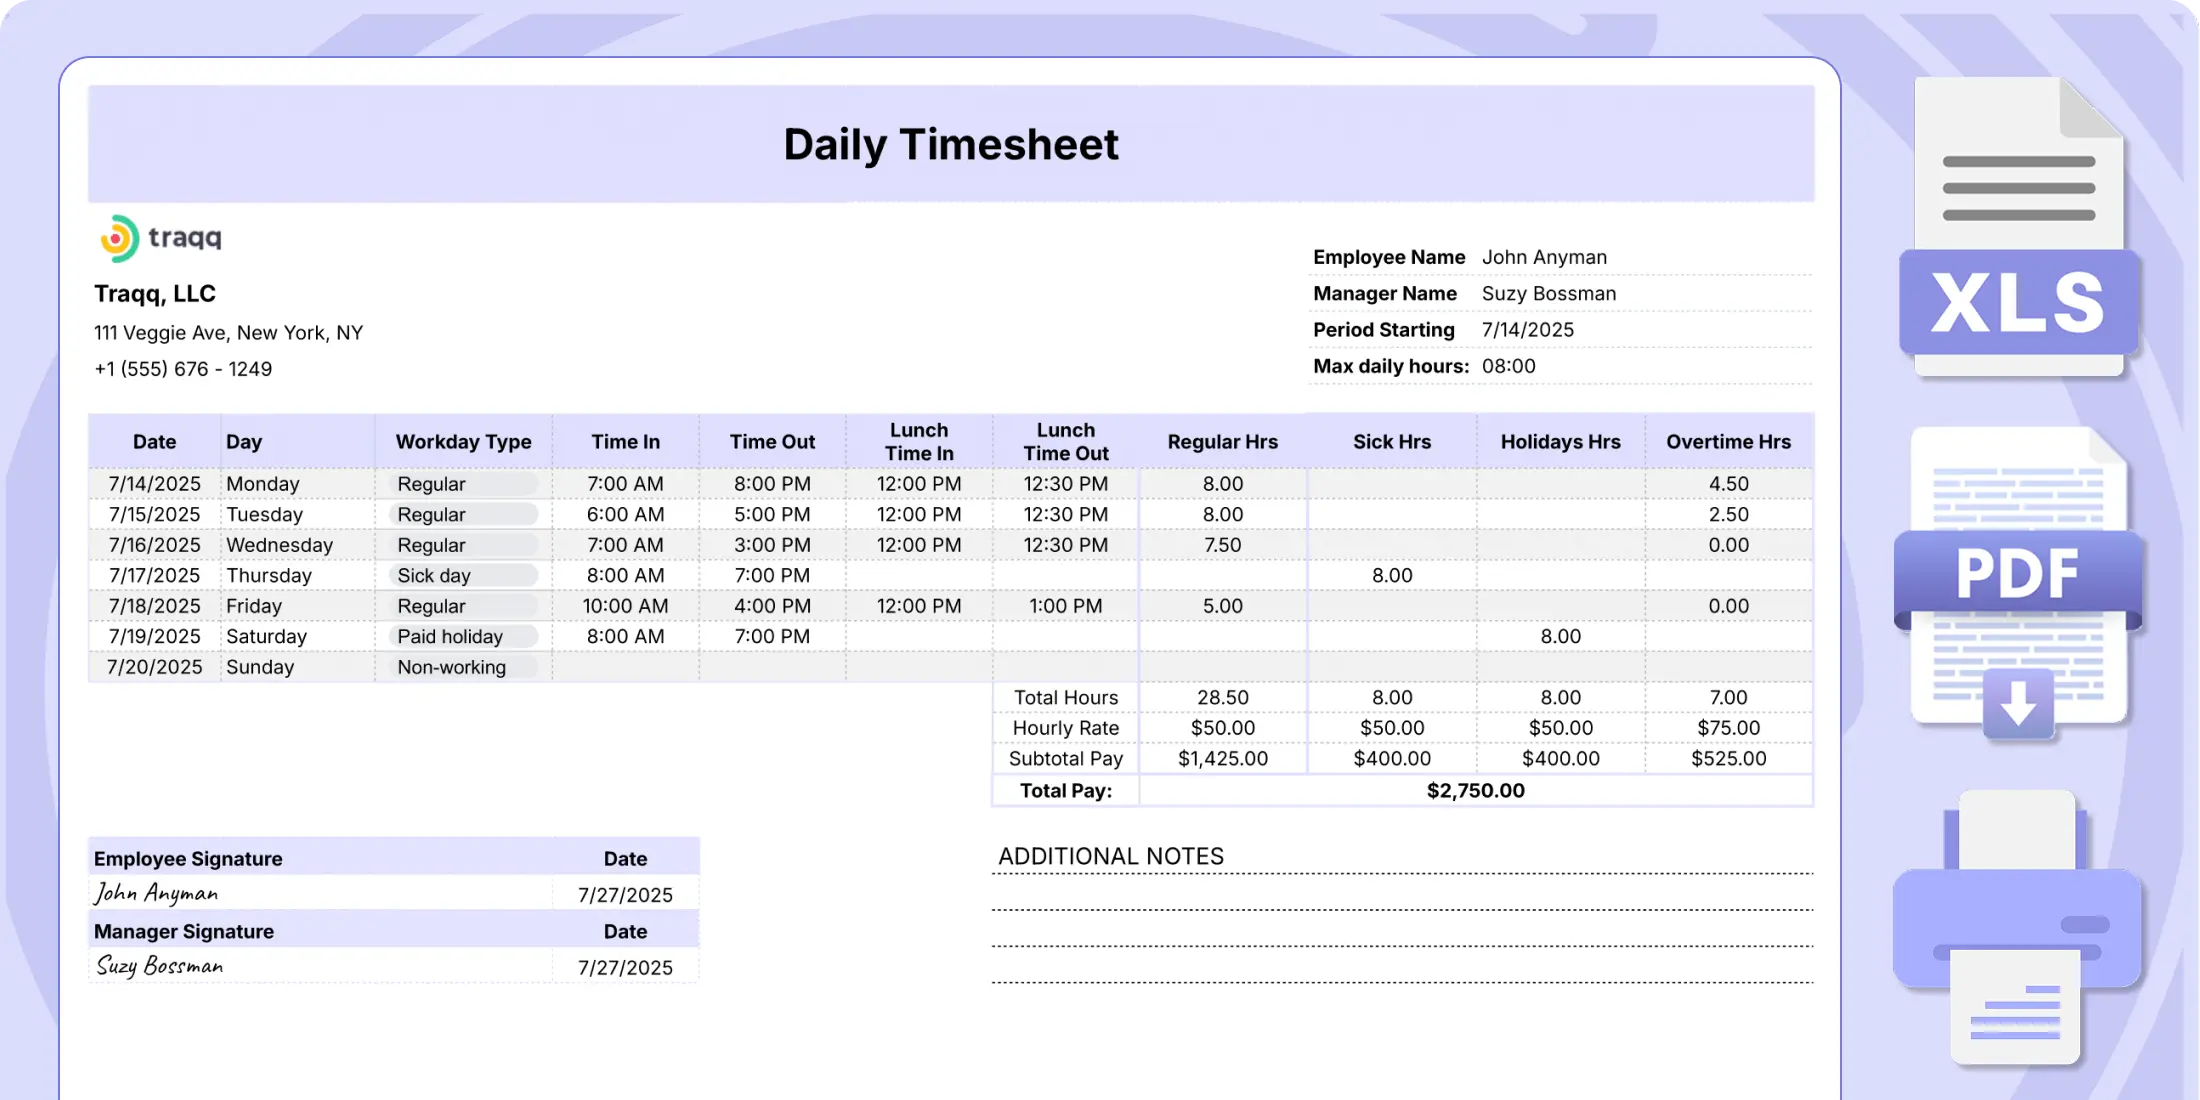
Task: Click Thursday's sick hours 8.00
Action: point(1391,575)
